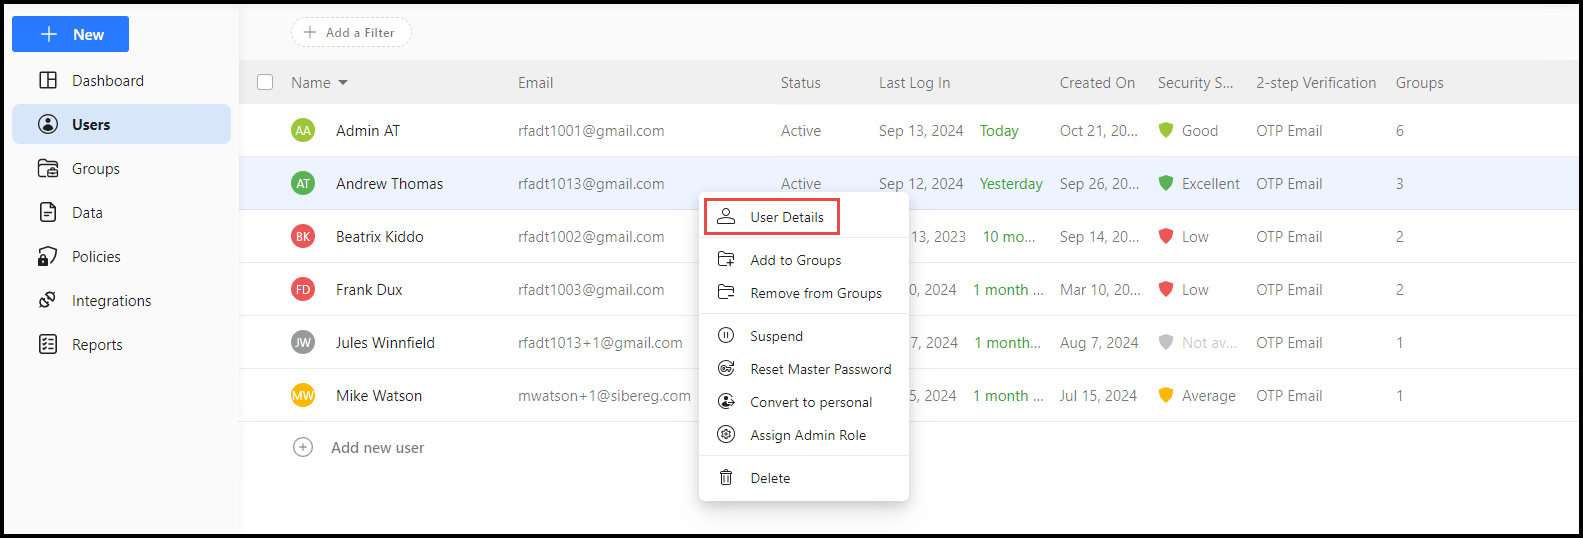Open the Groups folder icon
The width and height of the screenshot is (1583, 538).
click(x=48, y=169)
